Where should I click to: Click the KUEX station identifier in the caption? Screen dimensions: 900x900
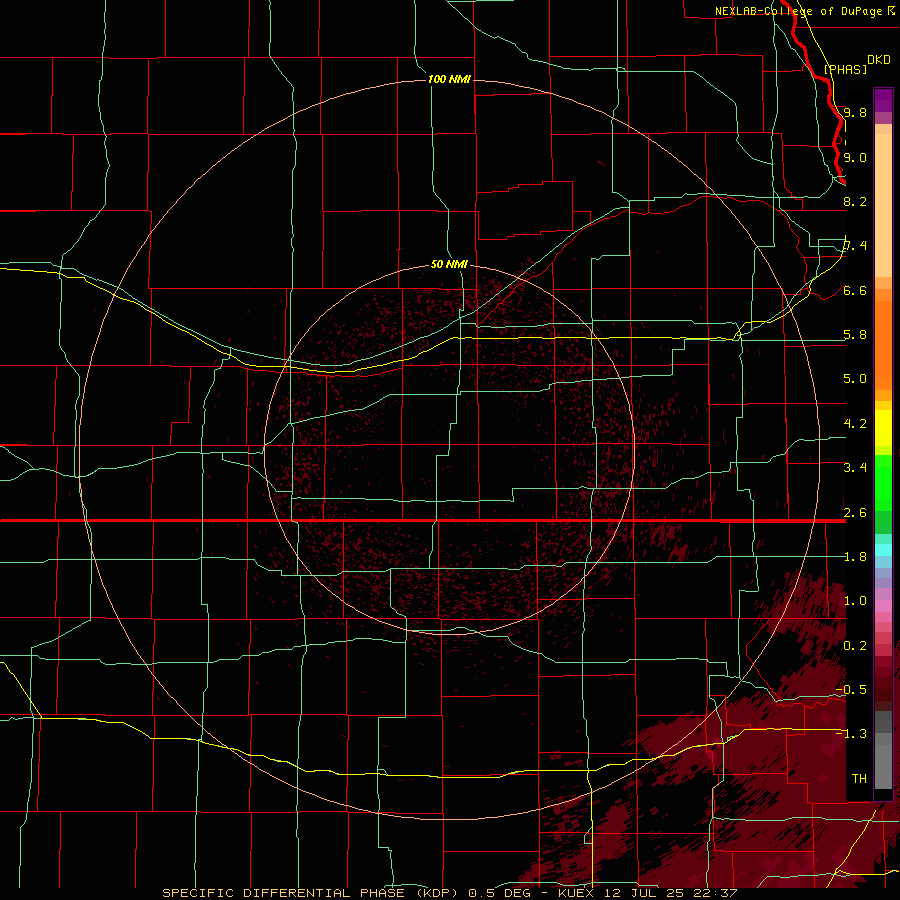click(577, 893)
